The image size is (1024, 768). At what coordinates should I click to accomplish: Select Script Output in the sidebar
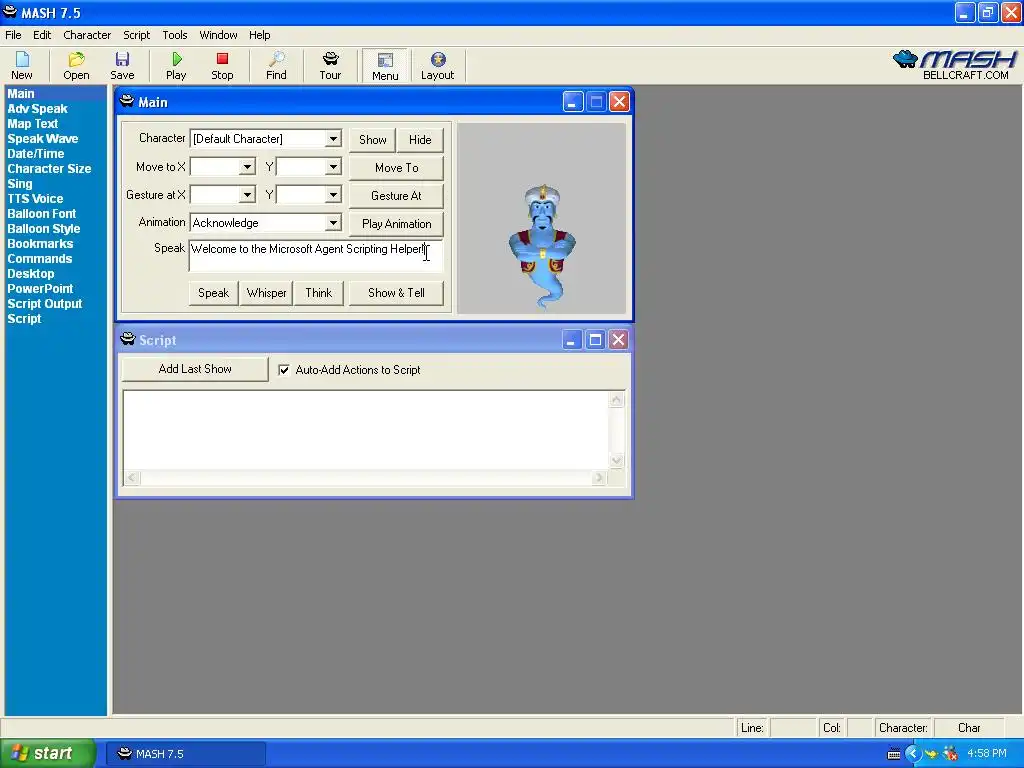tap(44, 304)
